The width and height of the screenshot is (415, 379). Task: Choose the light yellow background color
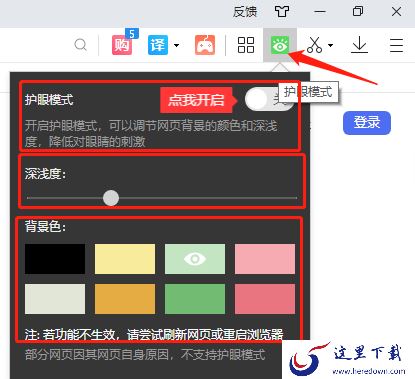pos(125,259)
